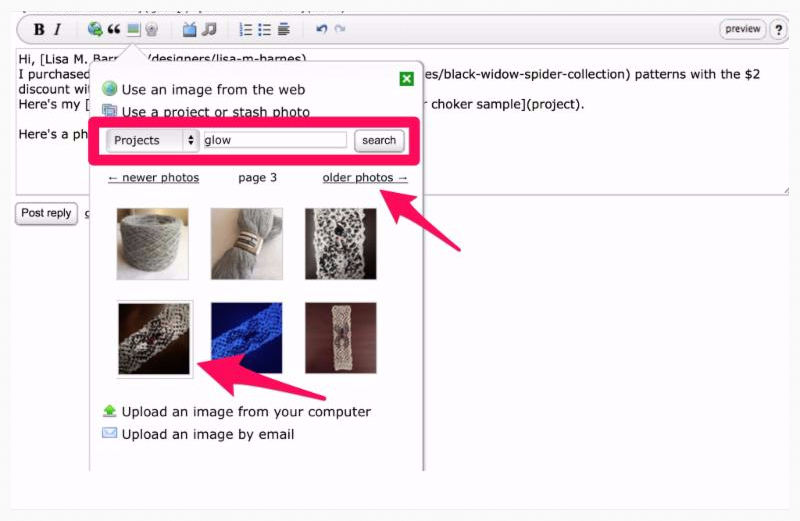Open the Projects dropdown selector

153,140
